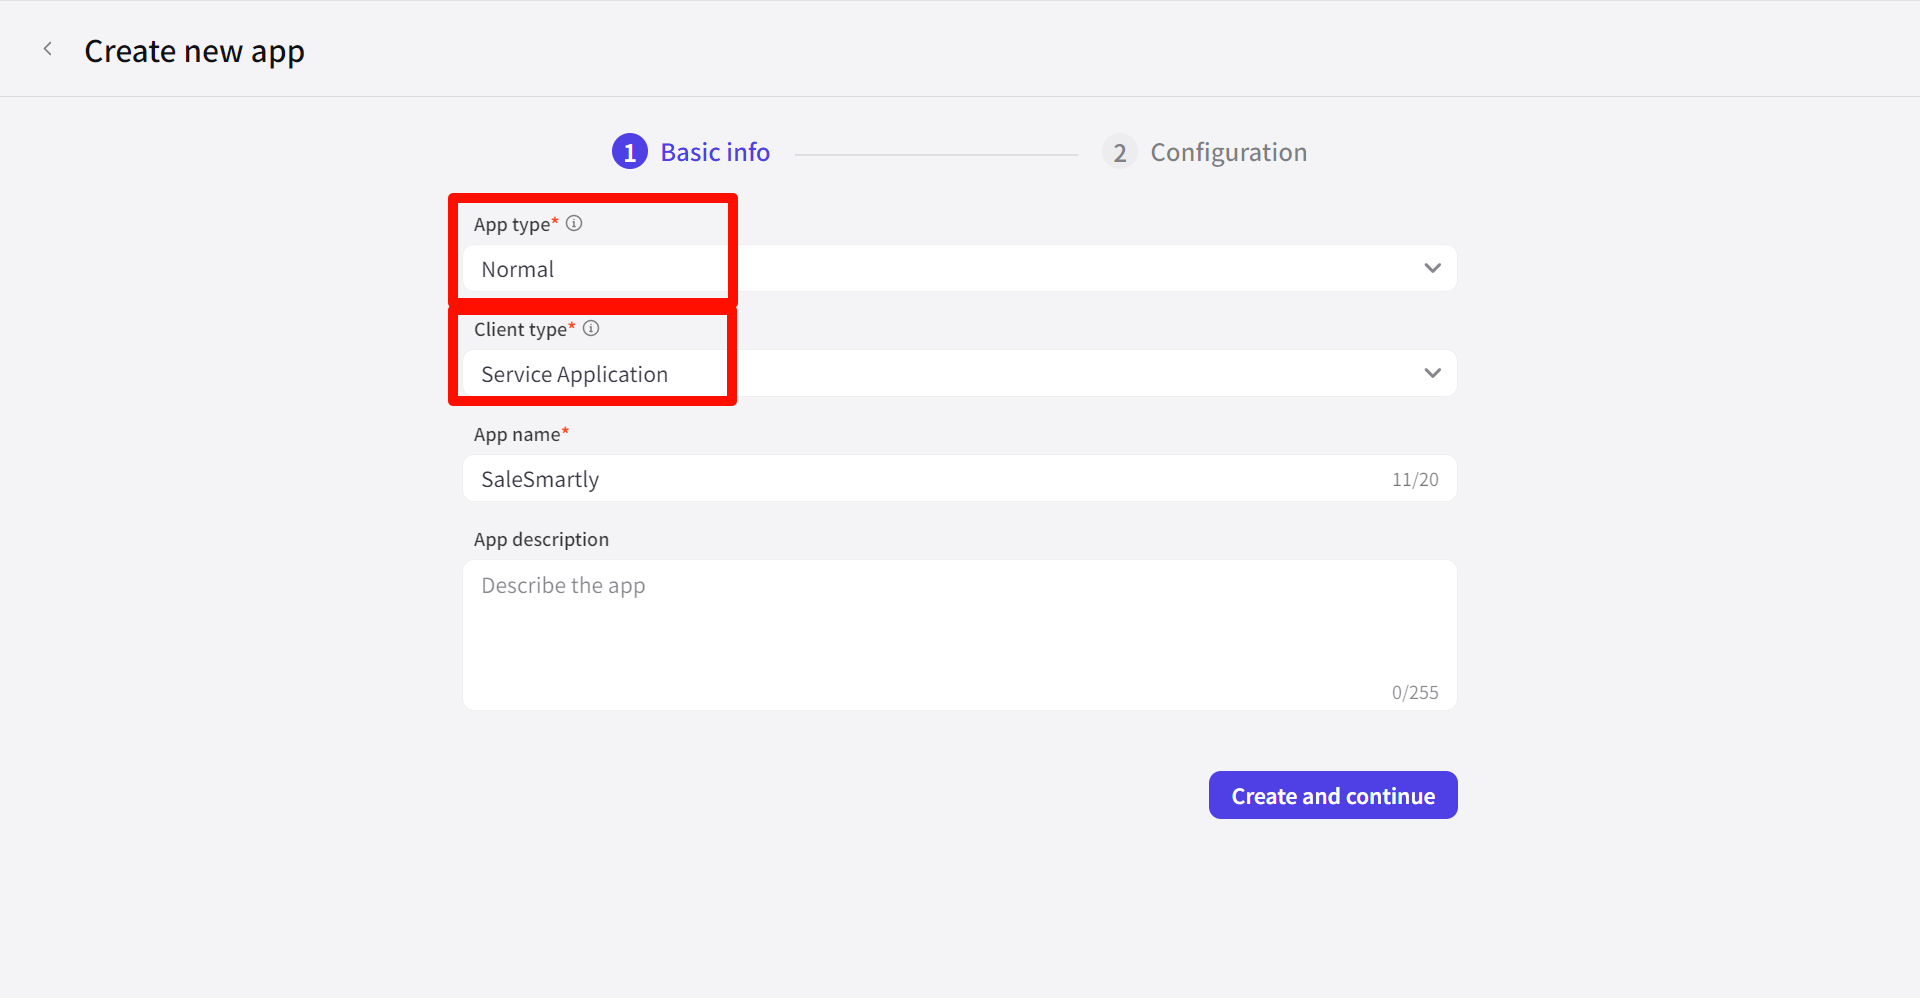1920x998 pixels.
Task: Click the Create and continue button
Action: [x=1332, y=795]
